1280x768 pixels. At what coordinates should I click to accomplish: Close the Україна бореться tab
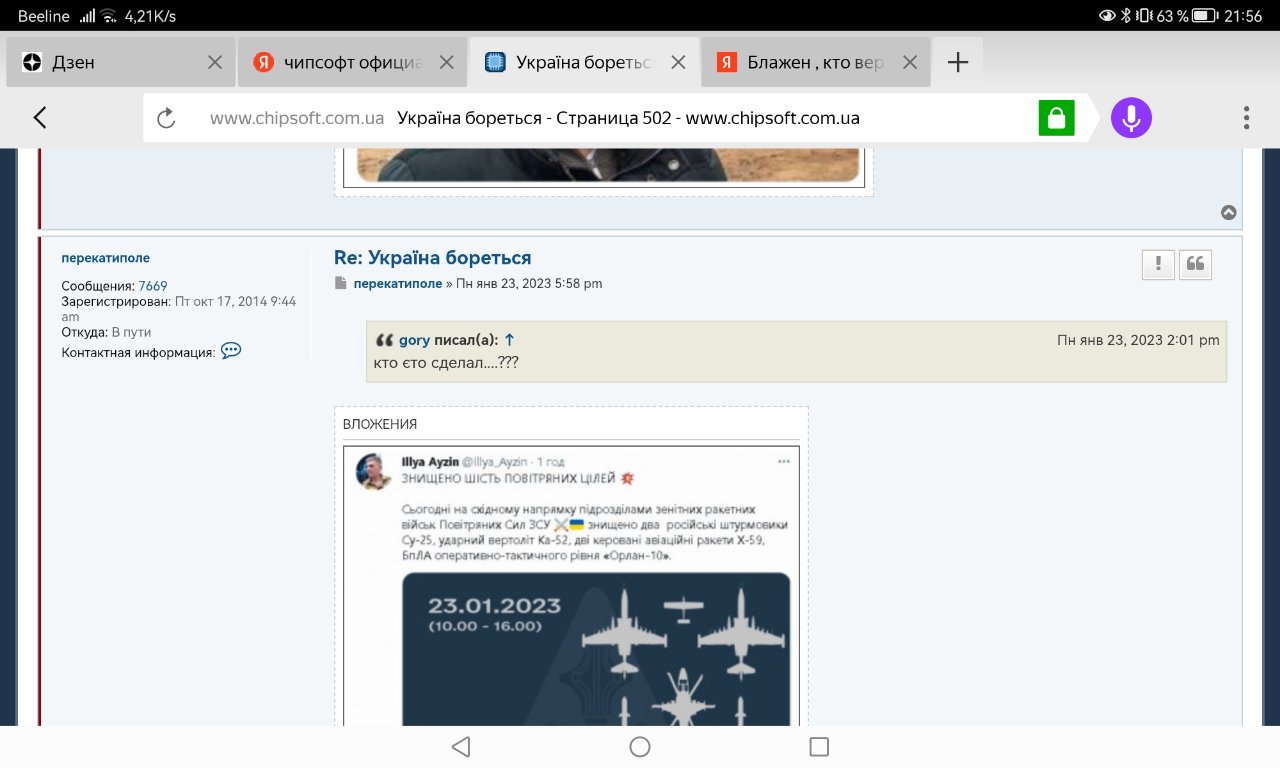coord(678,62)
